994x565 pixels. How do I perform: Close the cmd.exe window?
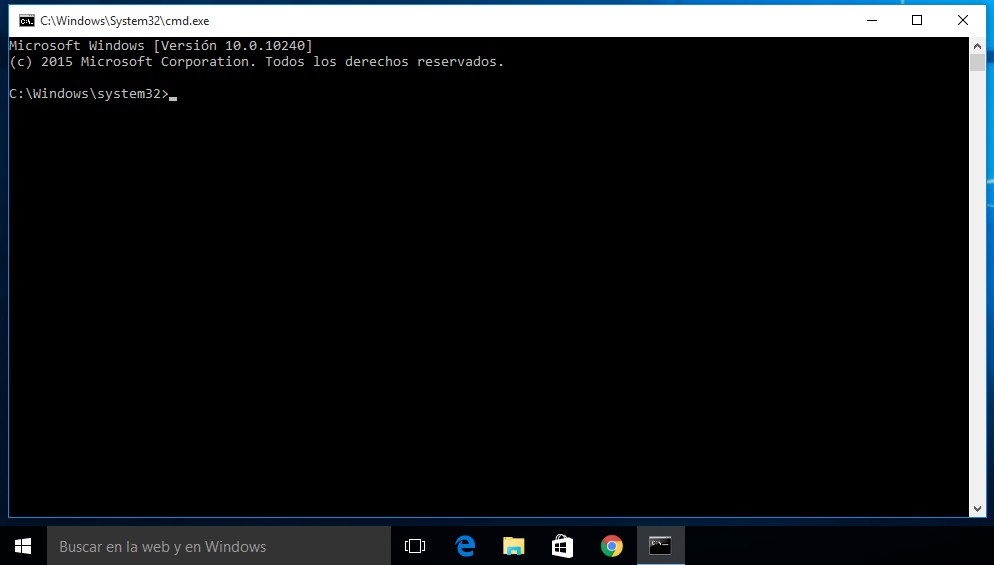pos(963,20)
